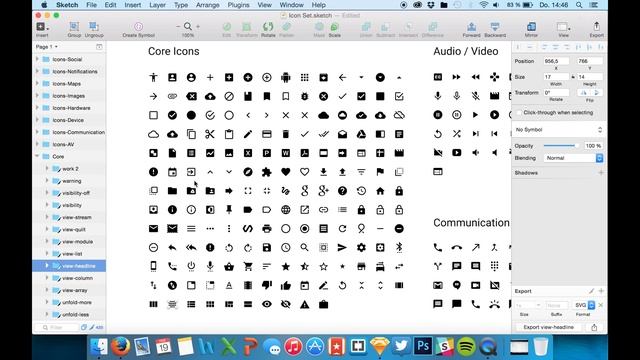Image resolution: width=640 pixels, height=360 pixels.
Task: Open the File menu
Action: pyautogui.click(x=91, y=5)
